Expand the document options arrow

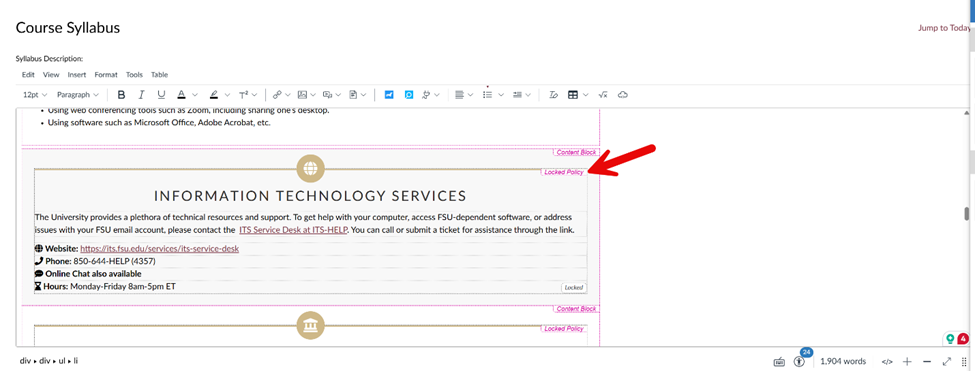coord(363,95)
